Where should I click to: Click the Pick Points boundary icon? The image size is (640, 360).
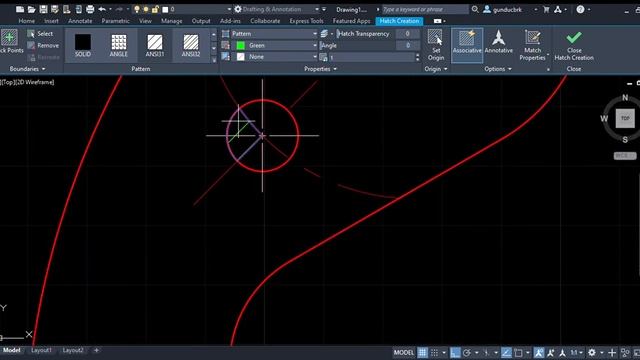tap(9, 38)
